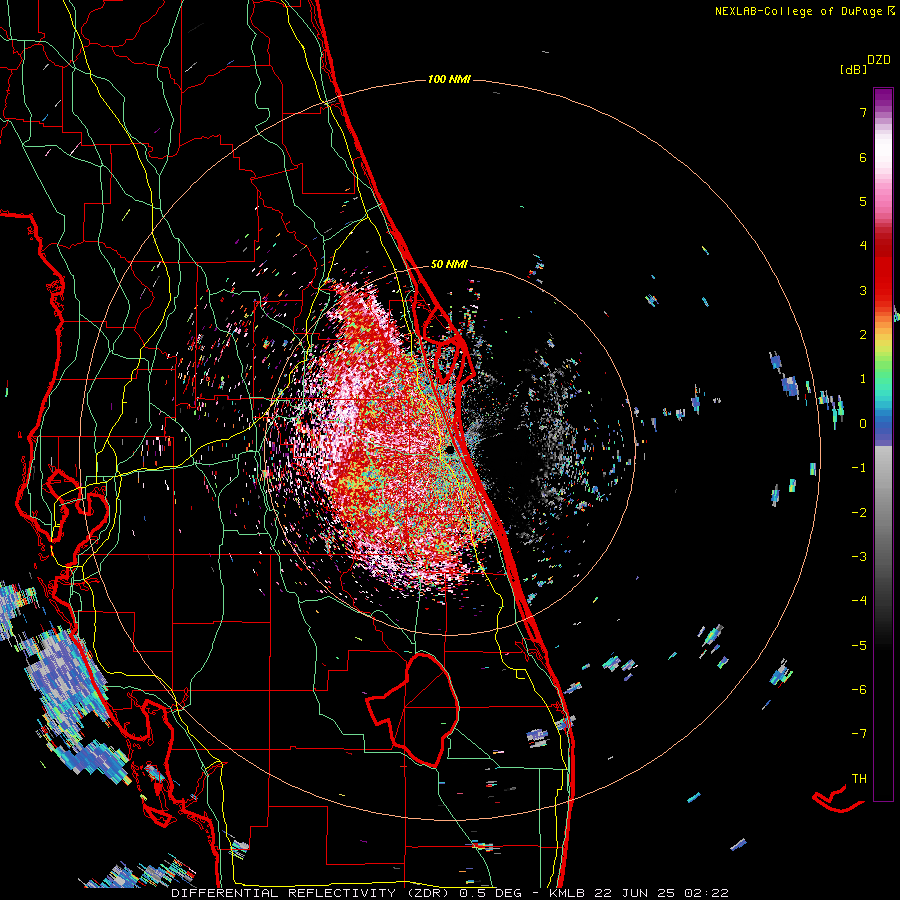Click the black radar site dot at center
This screenshot has width=900, height=900.
coord(449,449)
